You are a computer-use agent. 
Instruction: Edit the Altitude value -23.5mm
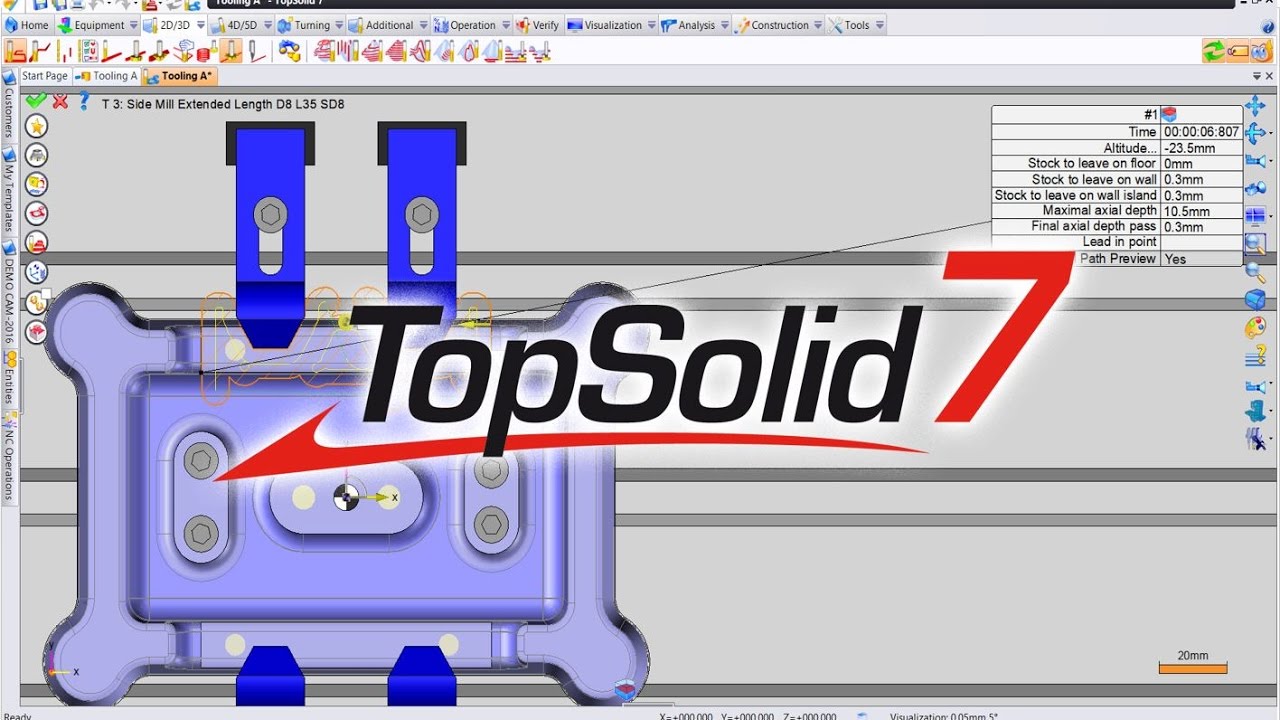[x=1202, y=148]
